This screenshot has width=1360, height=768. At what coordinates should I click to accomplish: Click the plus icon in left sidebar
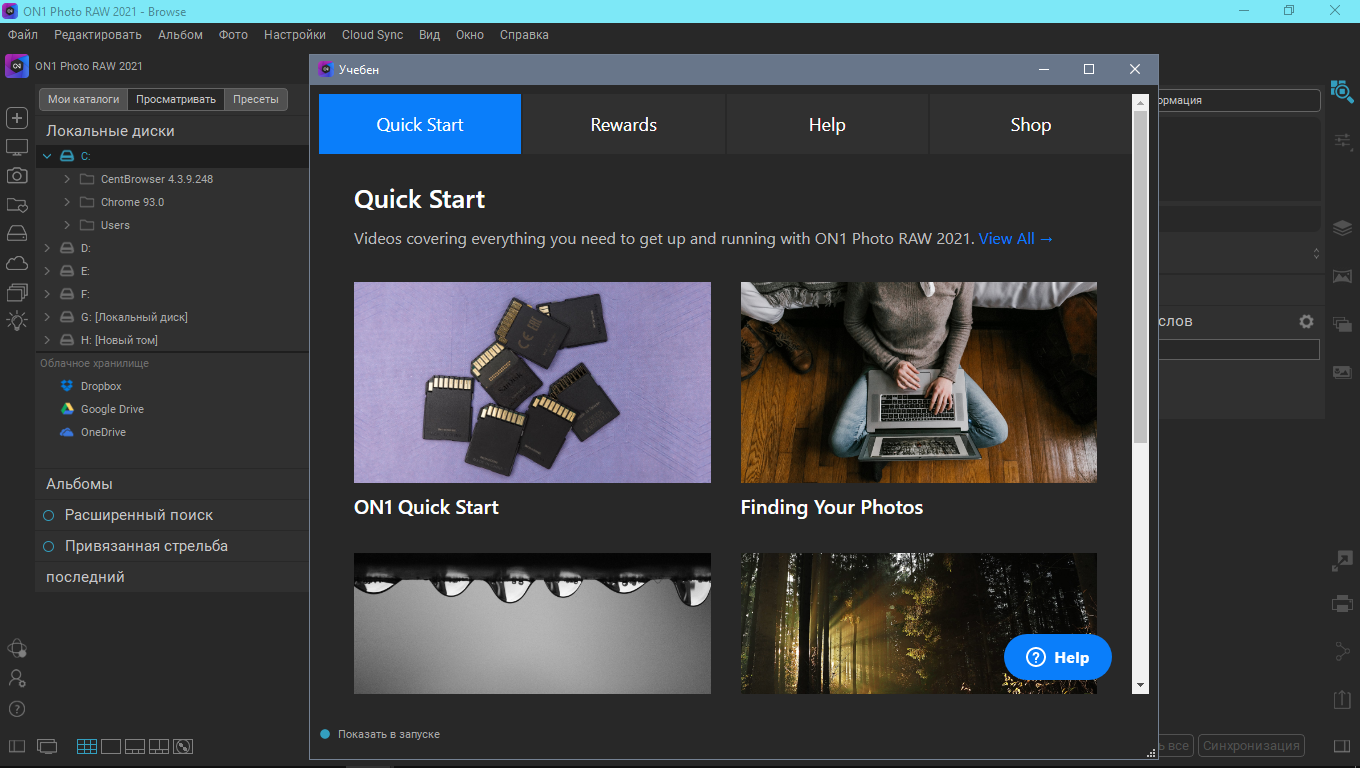click(x=17, y=118)
